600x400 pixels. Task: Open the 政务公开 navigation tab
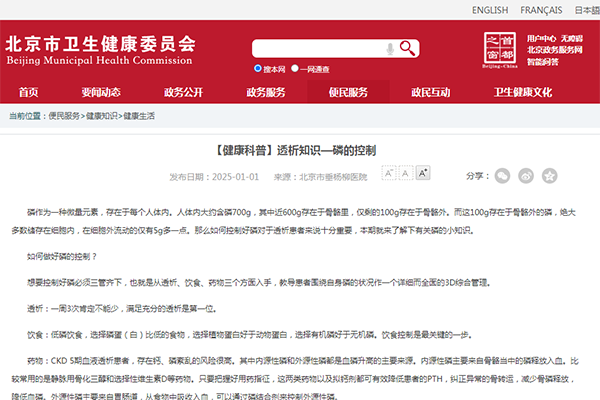tap(182, 92)
